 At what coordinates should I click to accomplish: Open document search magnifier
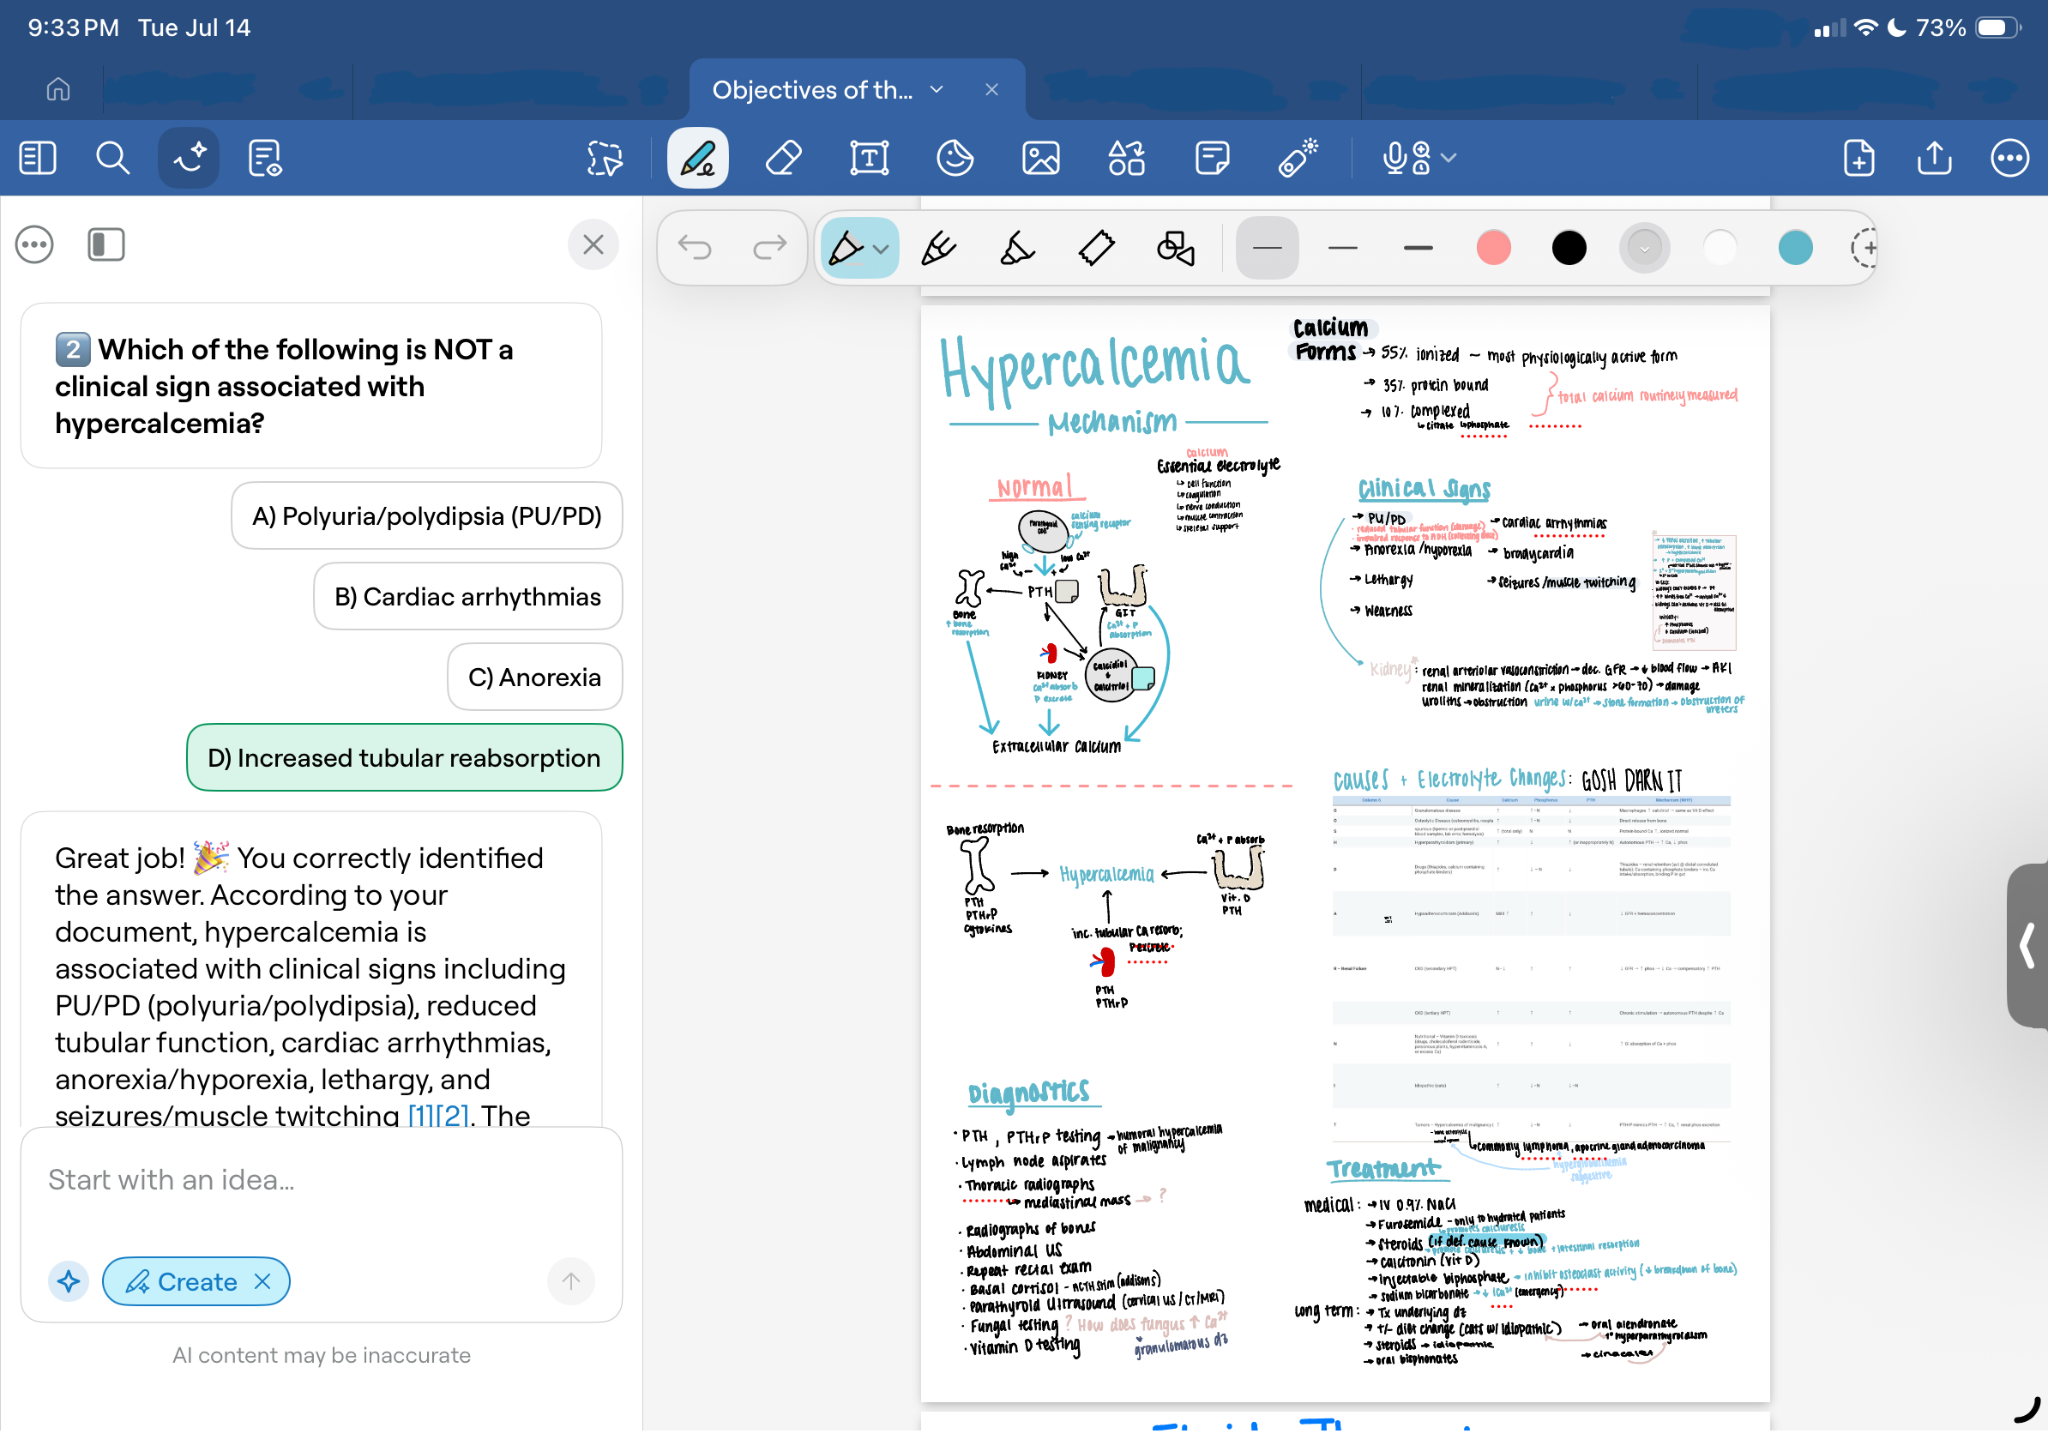tap(112, 158)
